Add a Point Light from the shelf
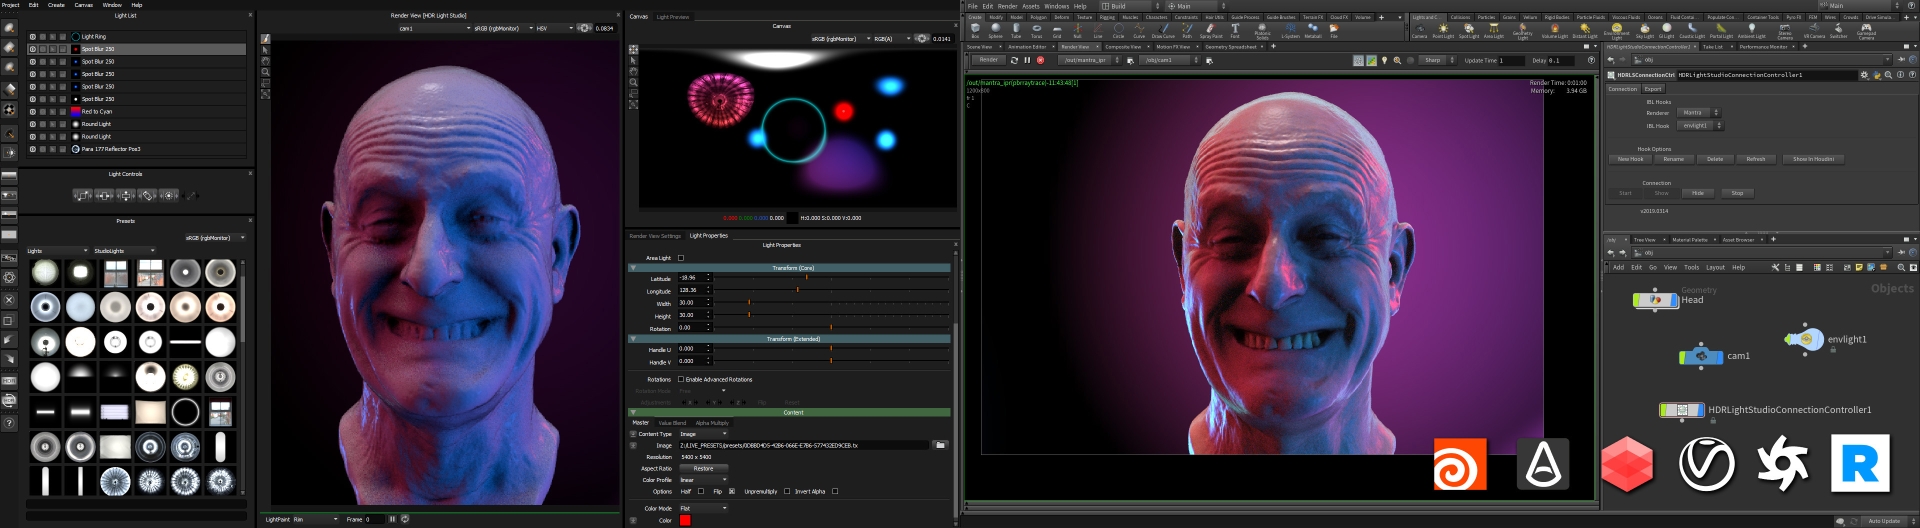The image size is (1920, 528). coord(1443,31)
